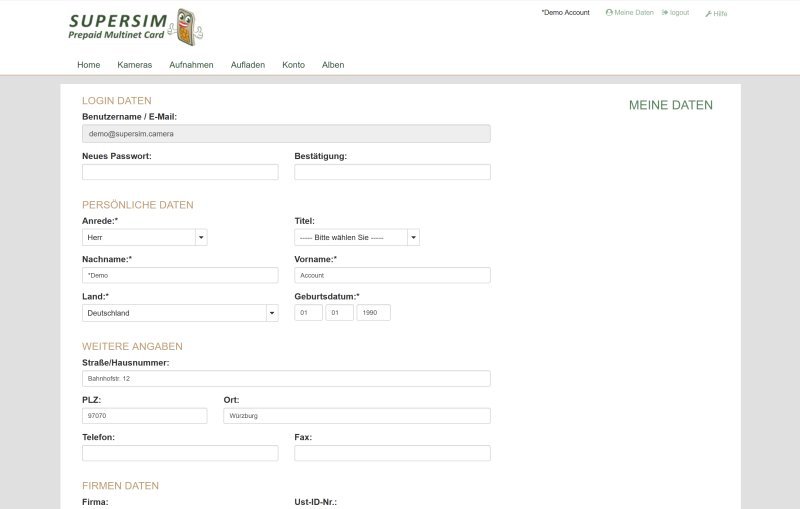The width and height of the screenshot is (800, 509).
Task: Click the Telefon input field
Action: 180,453
